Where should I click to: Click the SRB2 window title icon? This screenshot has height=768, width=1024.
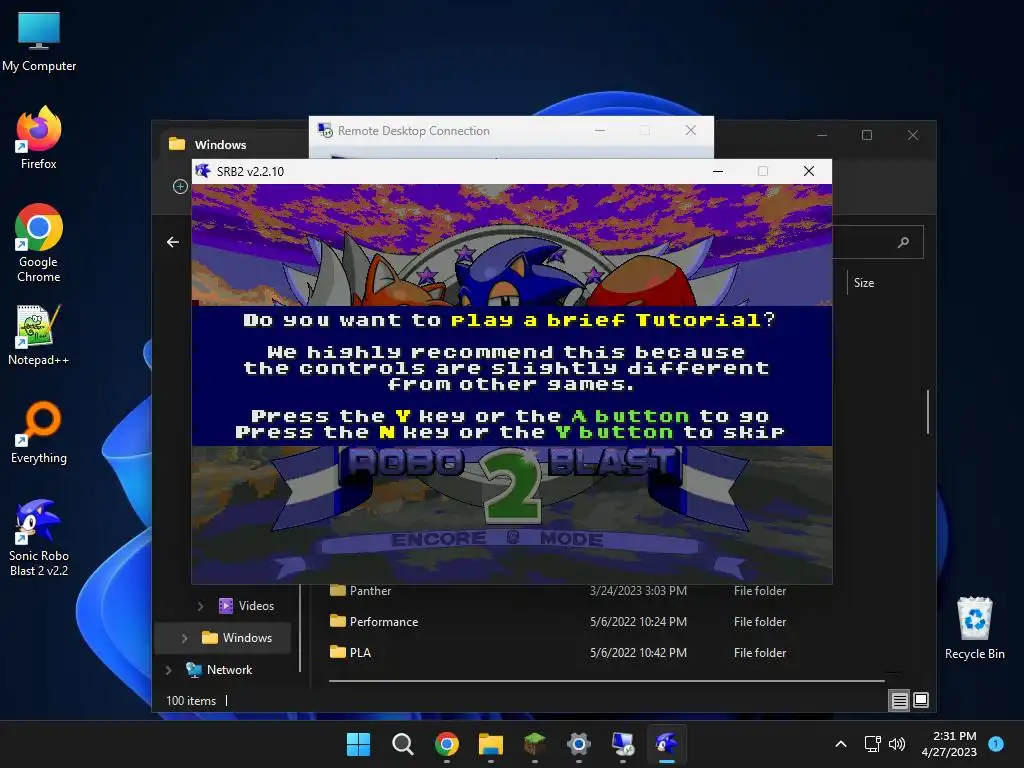coord(203,171)
